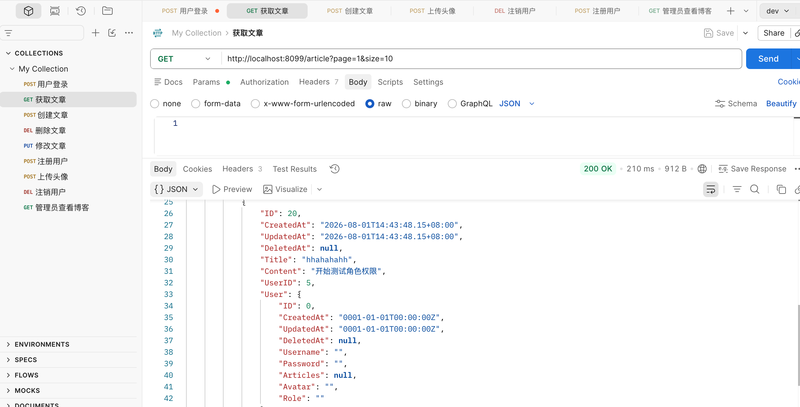
Task: Open the response JSON format dropdown
Action: tap(177, 189)
